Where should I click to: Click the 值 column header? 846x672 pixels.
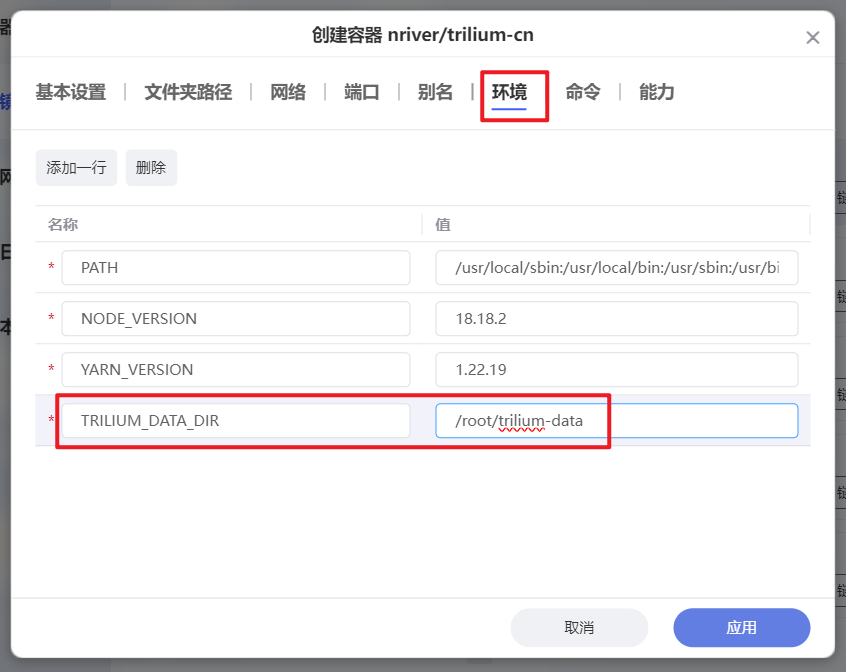(x=442, y=224)
